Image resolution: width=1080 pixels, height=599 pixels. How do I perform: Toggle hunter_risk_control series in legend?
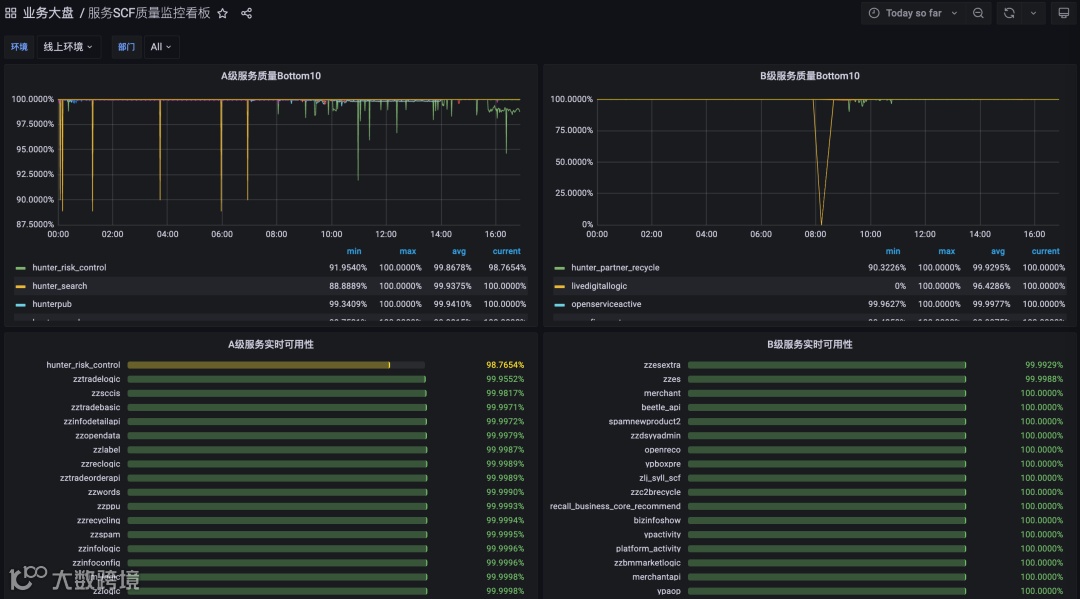[x=69, y=268]
